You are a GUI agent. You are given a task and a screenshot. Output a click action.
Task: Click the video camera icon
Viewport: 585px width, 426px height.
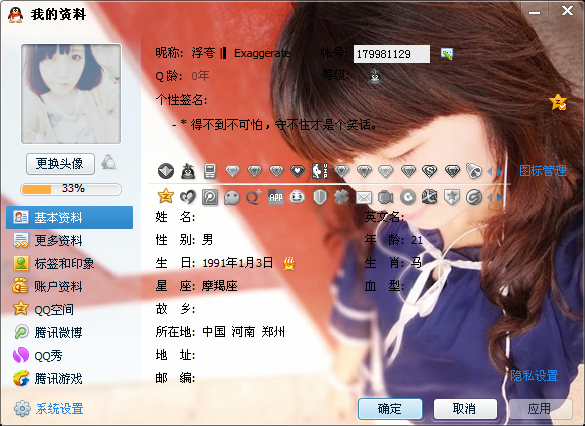pyautogui.click(x=385, y=197)
